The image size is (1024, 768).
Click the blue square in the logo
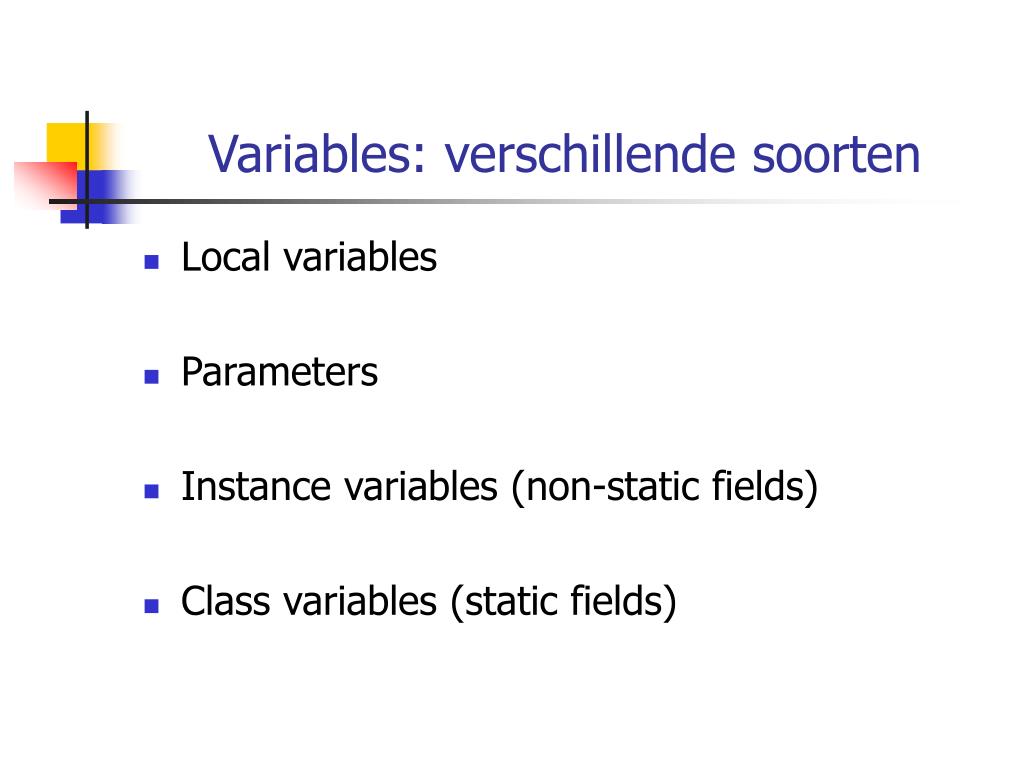(x=101, y=196)
